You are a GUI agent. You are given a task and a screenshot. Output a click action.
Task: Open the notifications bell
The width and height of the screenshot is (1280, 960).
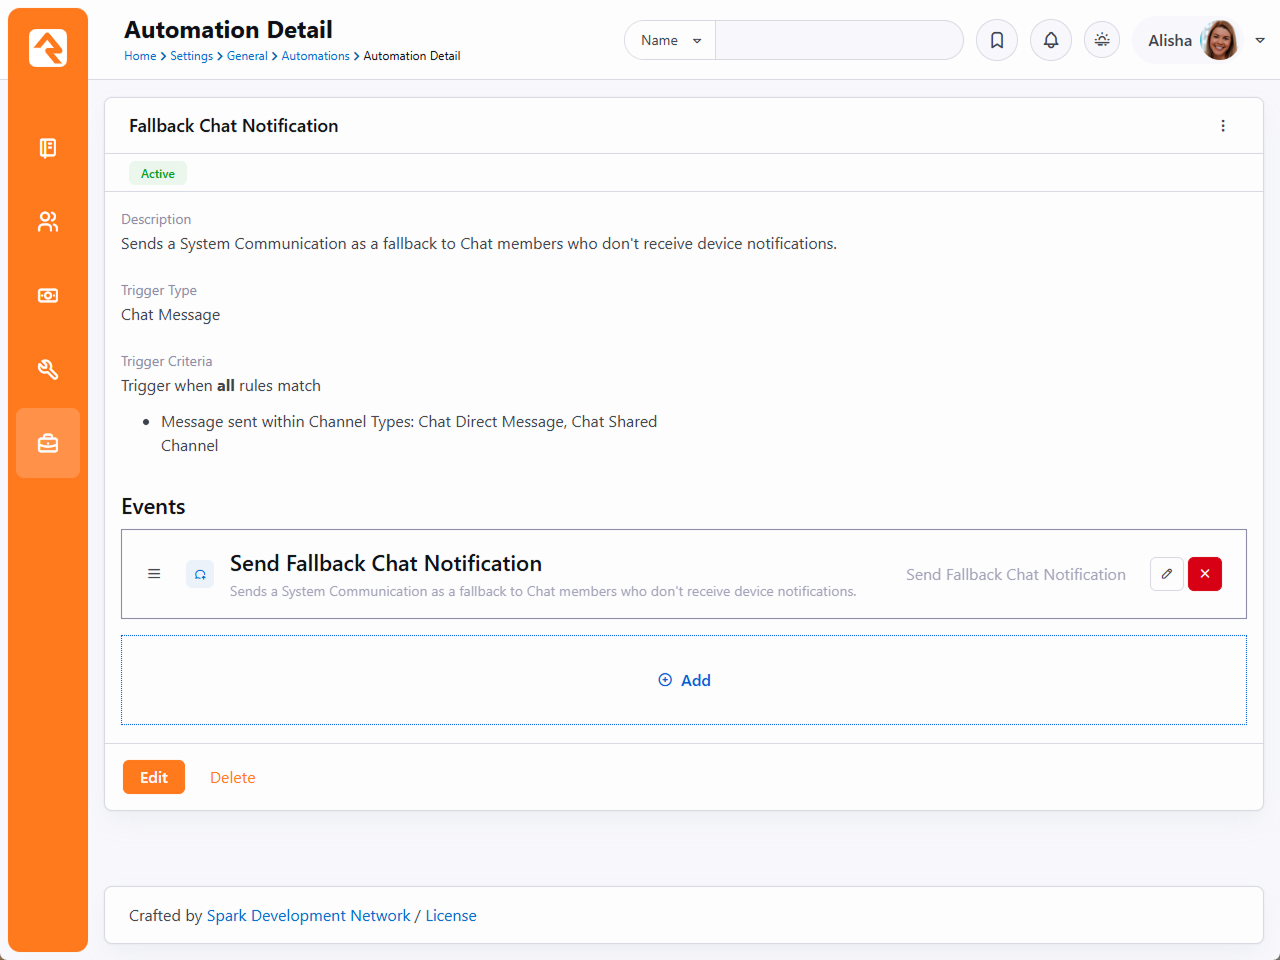(1051, 40)
